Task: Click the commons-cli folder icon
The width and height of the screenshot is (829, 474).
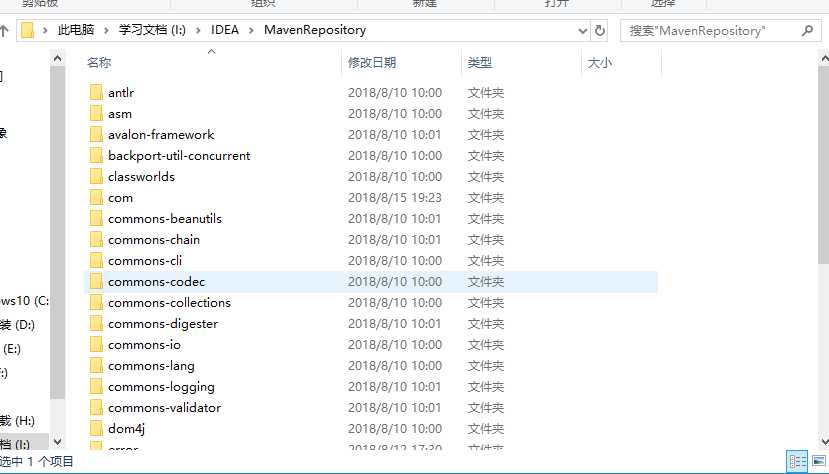Action: [x=96, y=261]
